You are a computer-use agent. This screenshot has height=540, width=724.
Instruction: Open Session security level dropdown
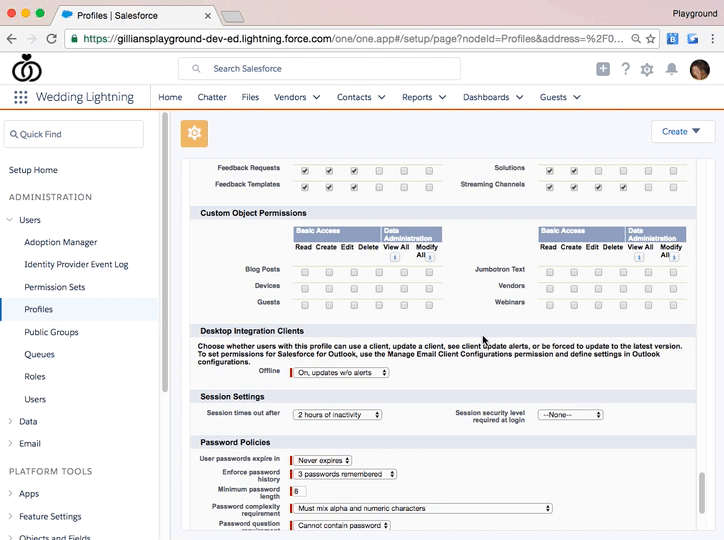570,414
